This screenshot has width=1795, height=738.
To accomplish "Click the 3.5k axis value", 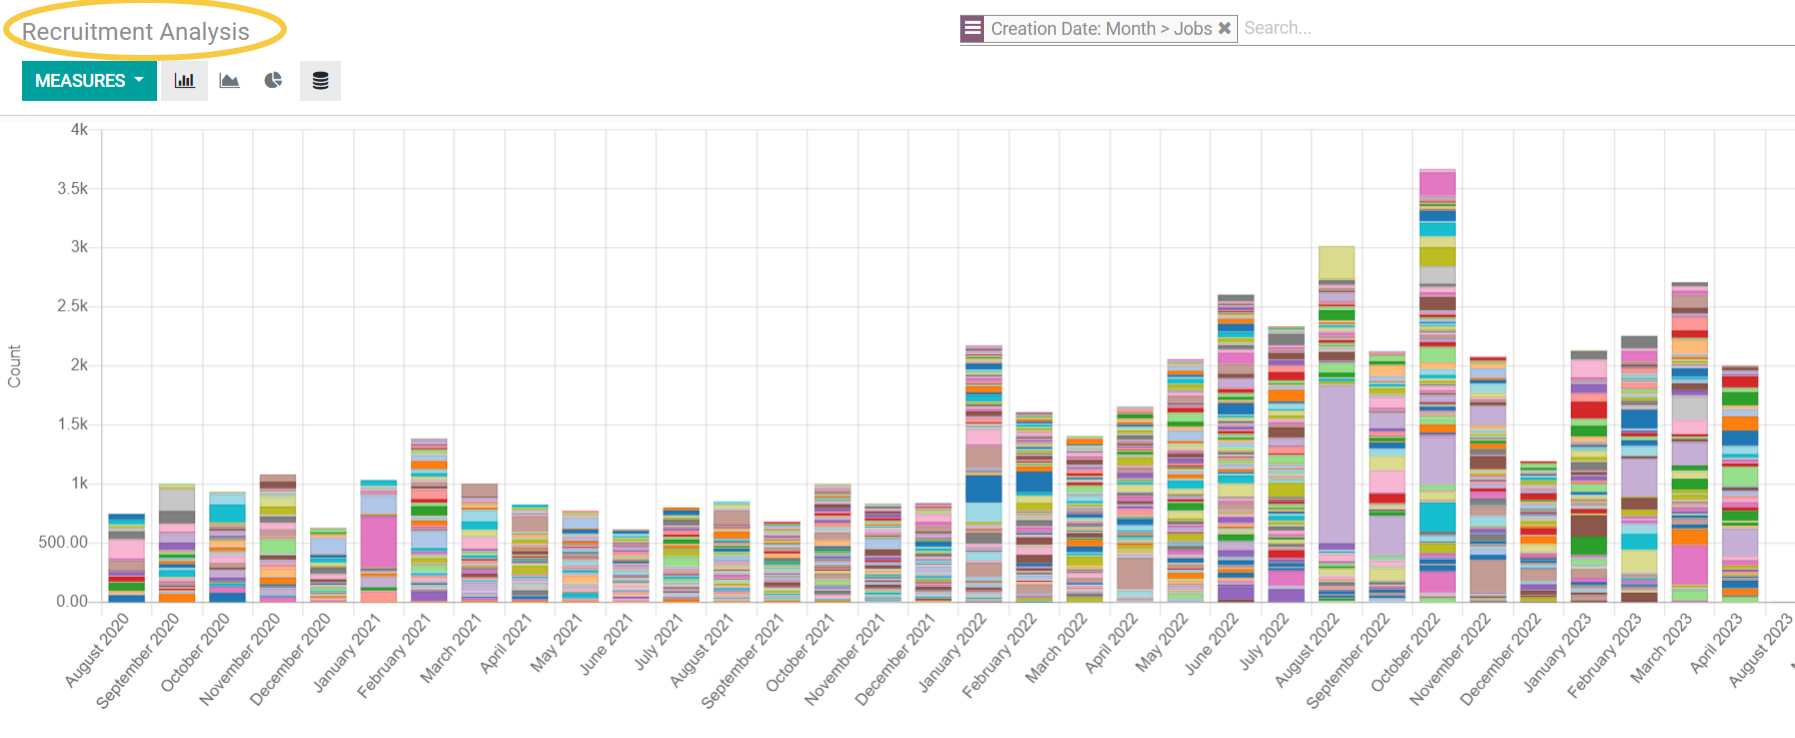I will pyautogui.click(x=72, y=188).
